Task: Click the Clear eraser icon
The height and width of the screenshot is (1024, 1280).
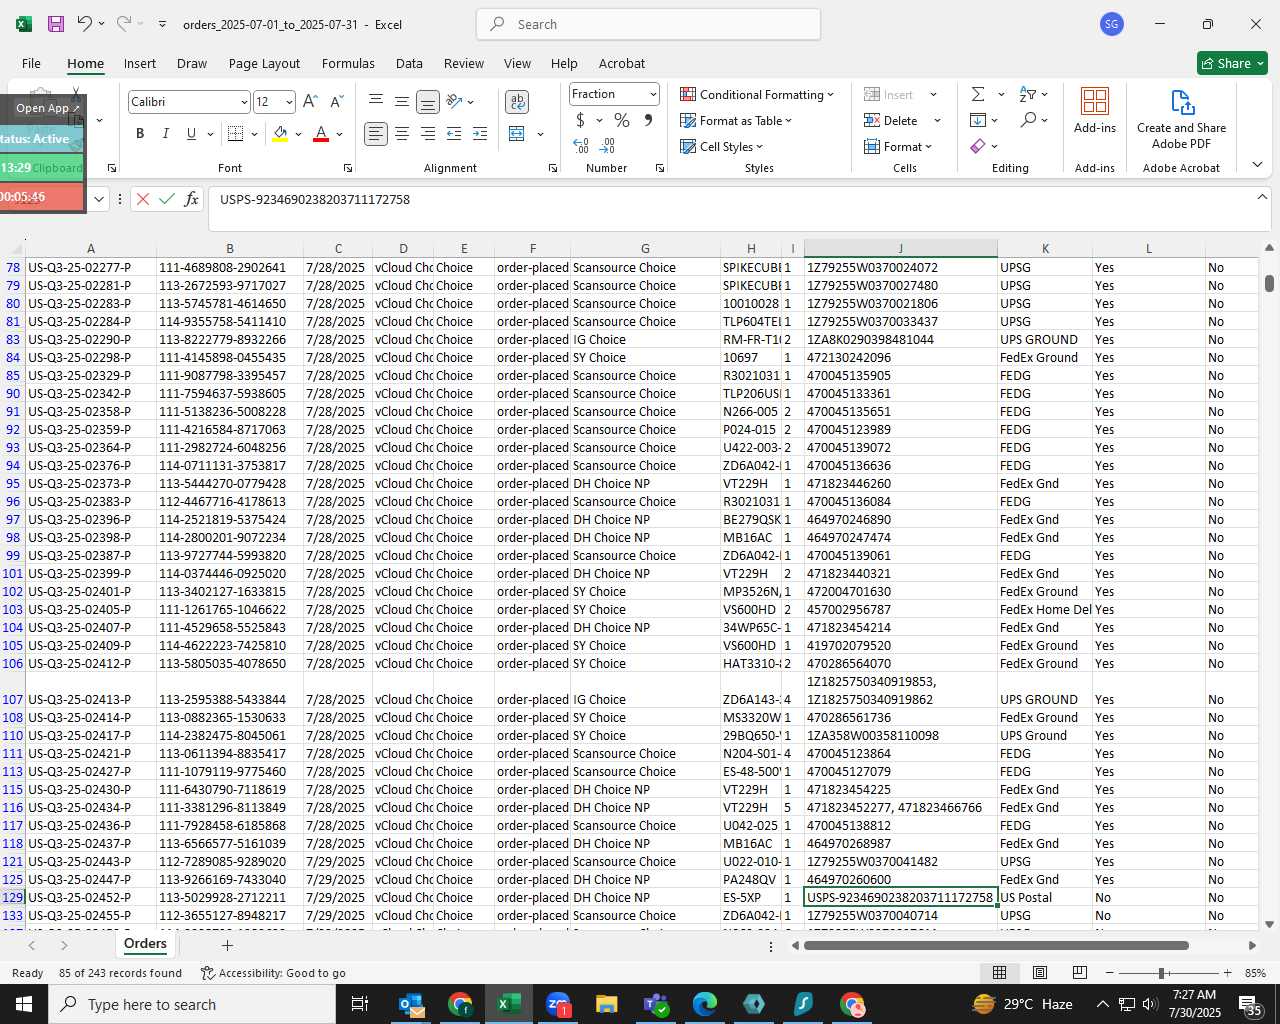Action: coord(978,146)
